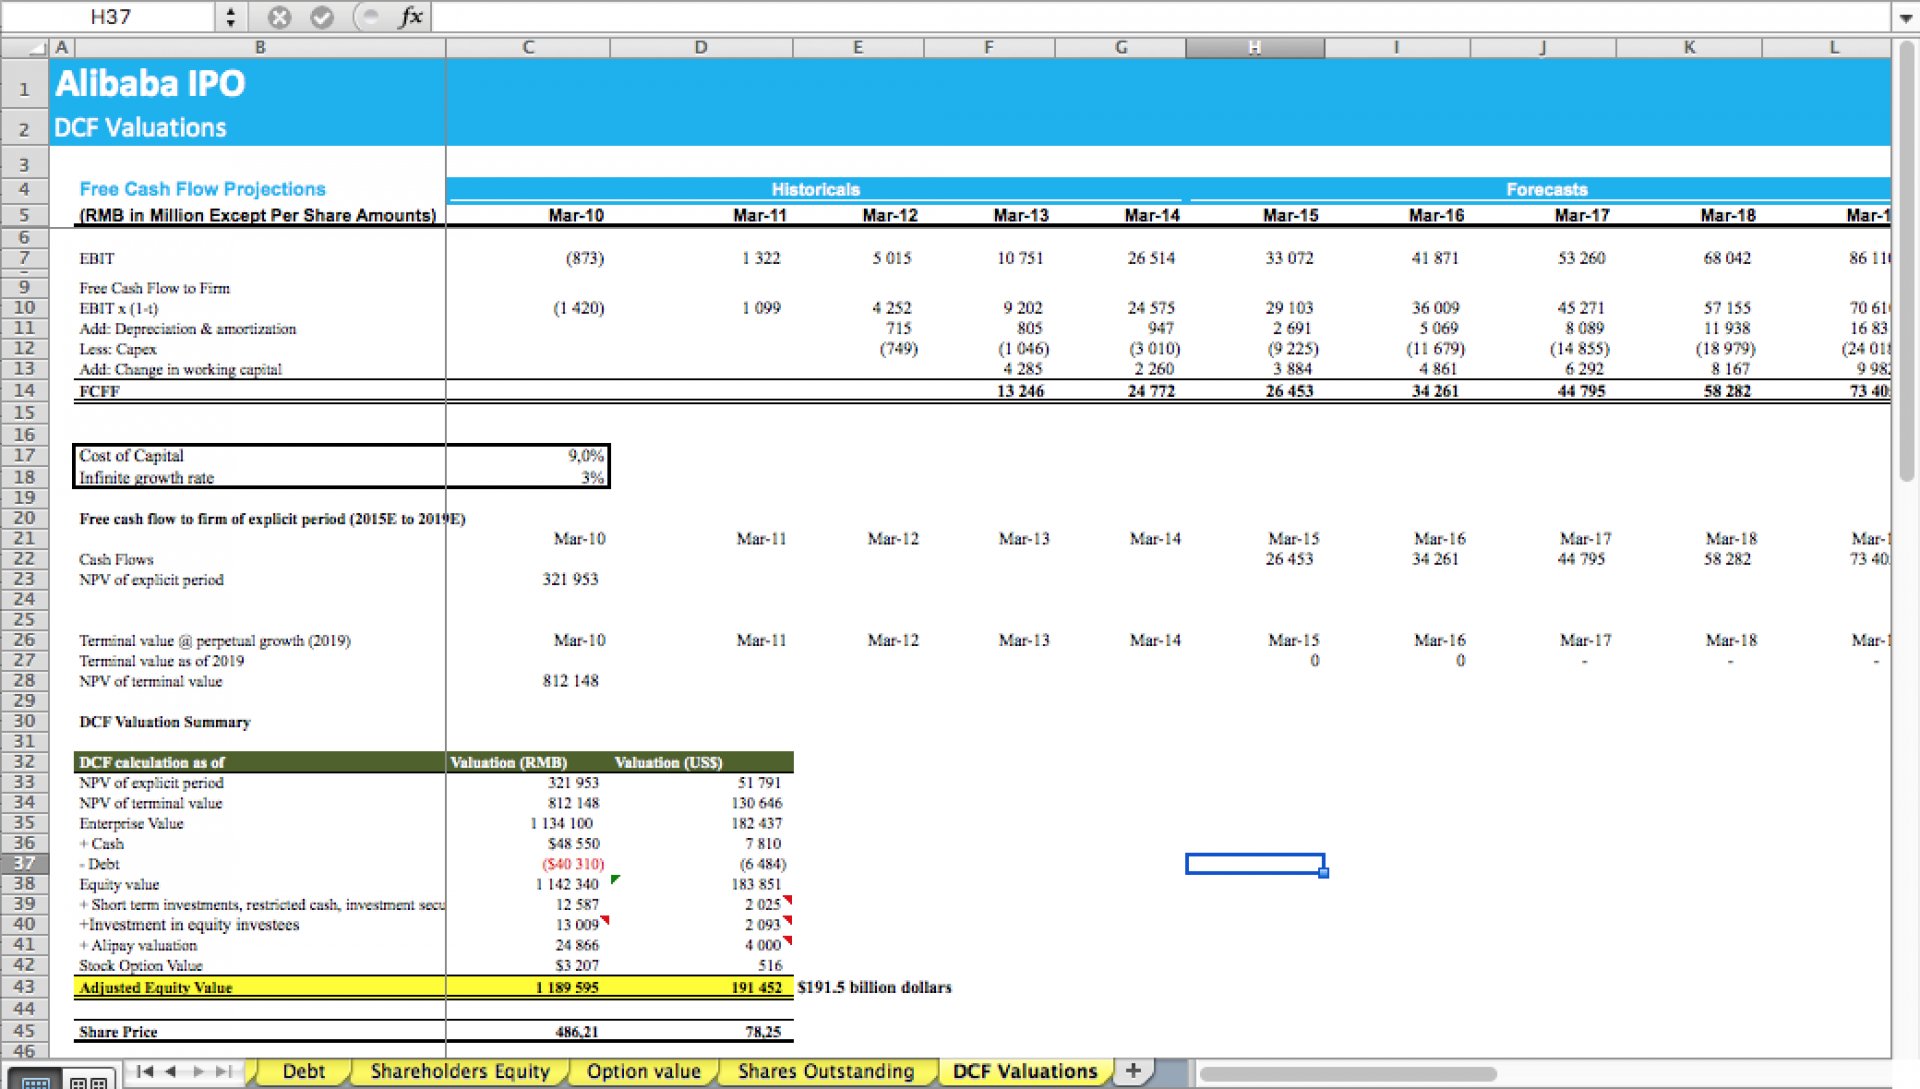This screenshot has width=1920, height=1089.
Task: Click into the formula bar input
Action: tap(1160, 17)
